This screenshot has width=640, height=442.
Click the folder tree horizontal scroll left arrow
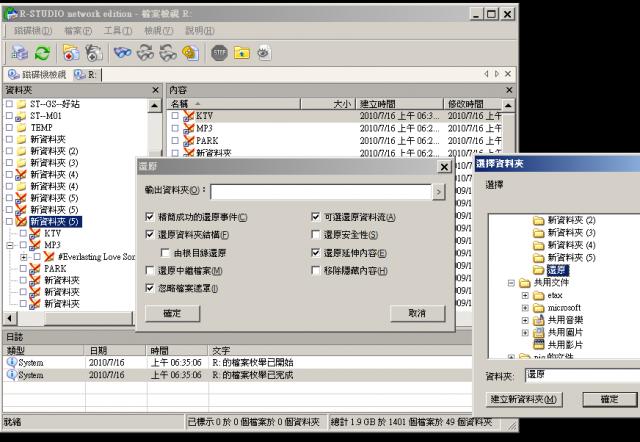pyautogui.click(x=10, y=318)
